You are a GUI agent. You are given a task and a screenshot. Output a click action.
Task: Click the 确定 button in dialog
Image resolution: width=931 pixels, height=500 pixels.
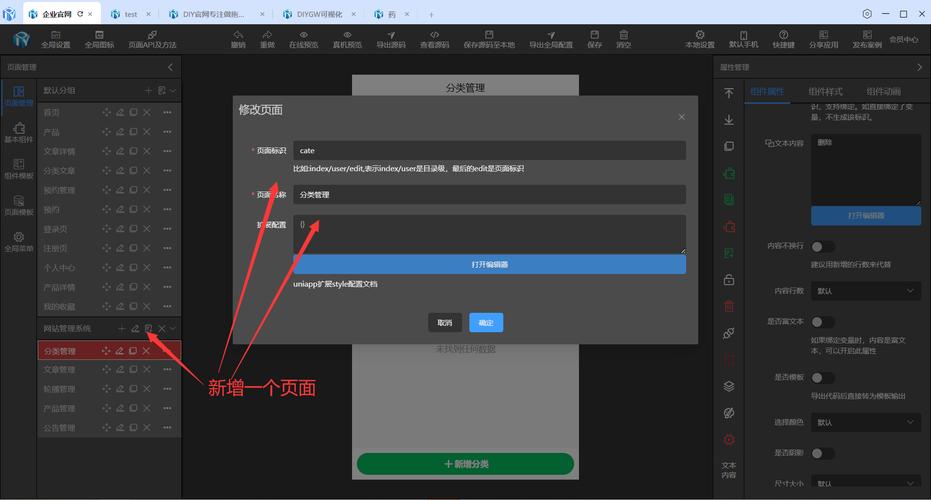click(486, 323)
